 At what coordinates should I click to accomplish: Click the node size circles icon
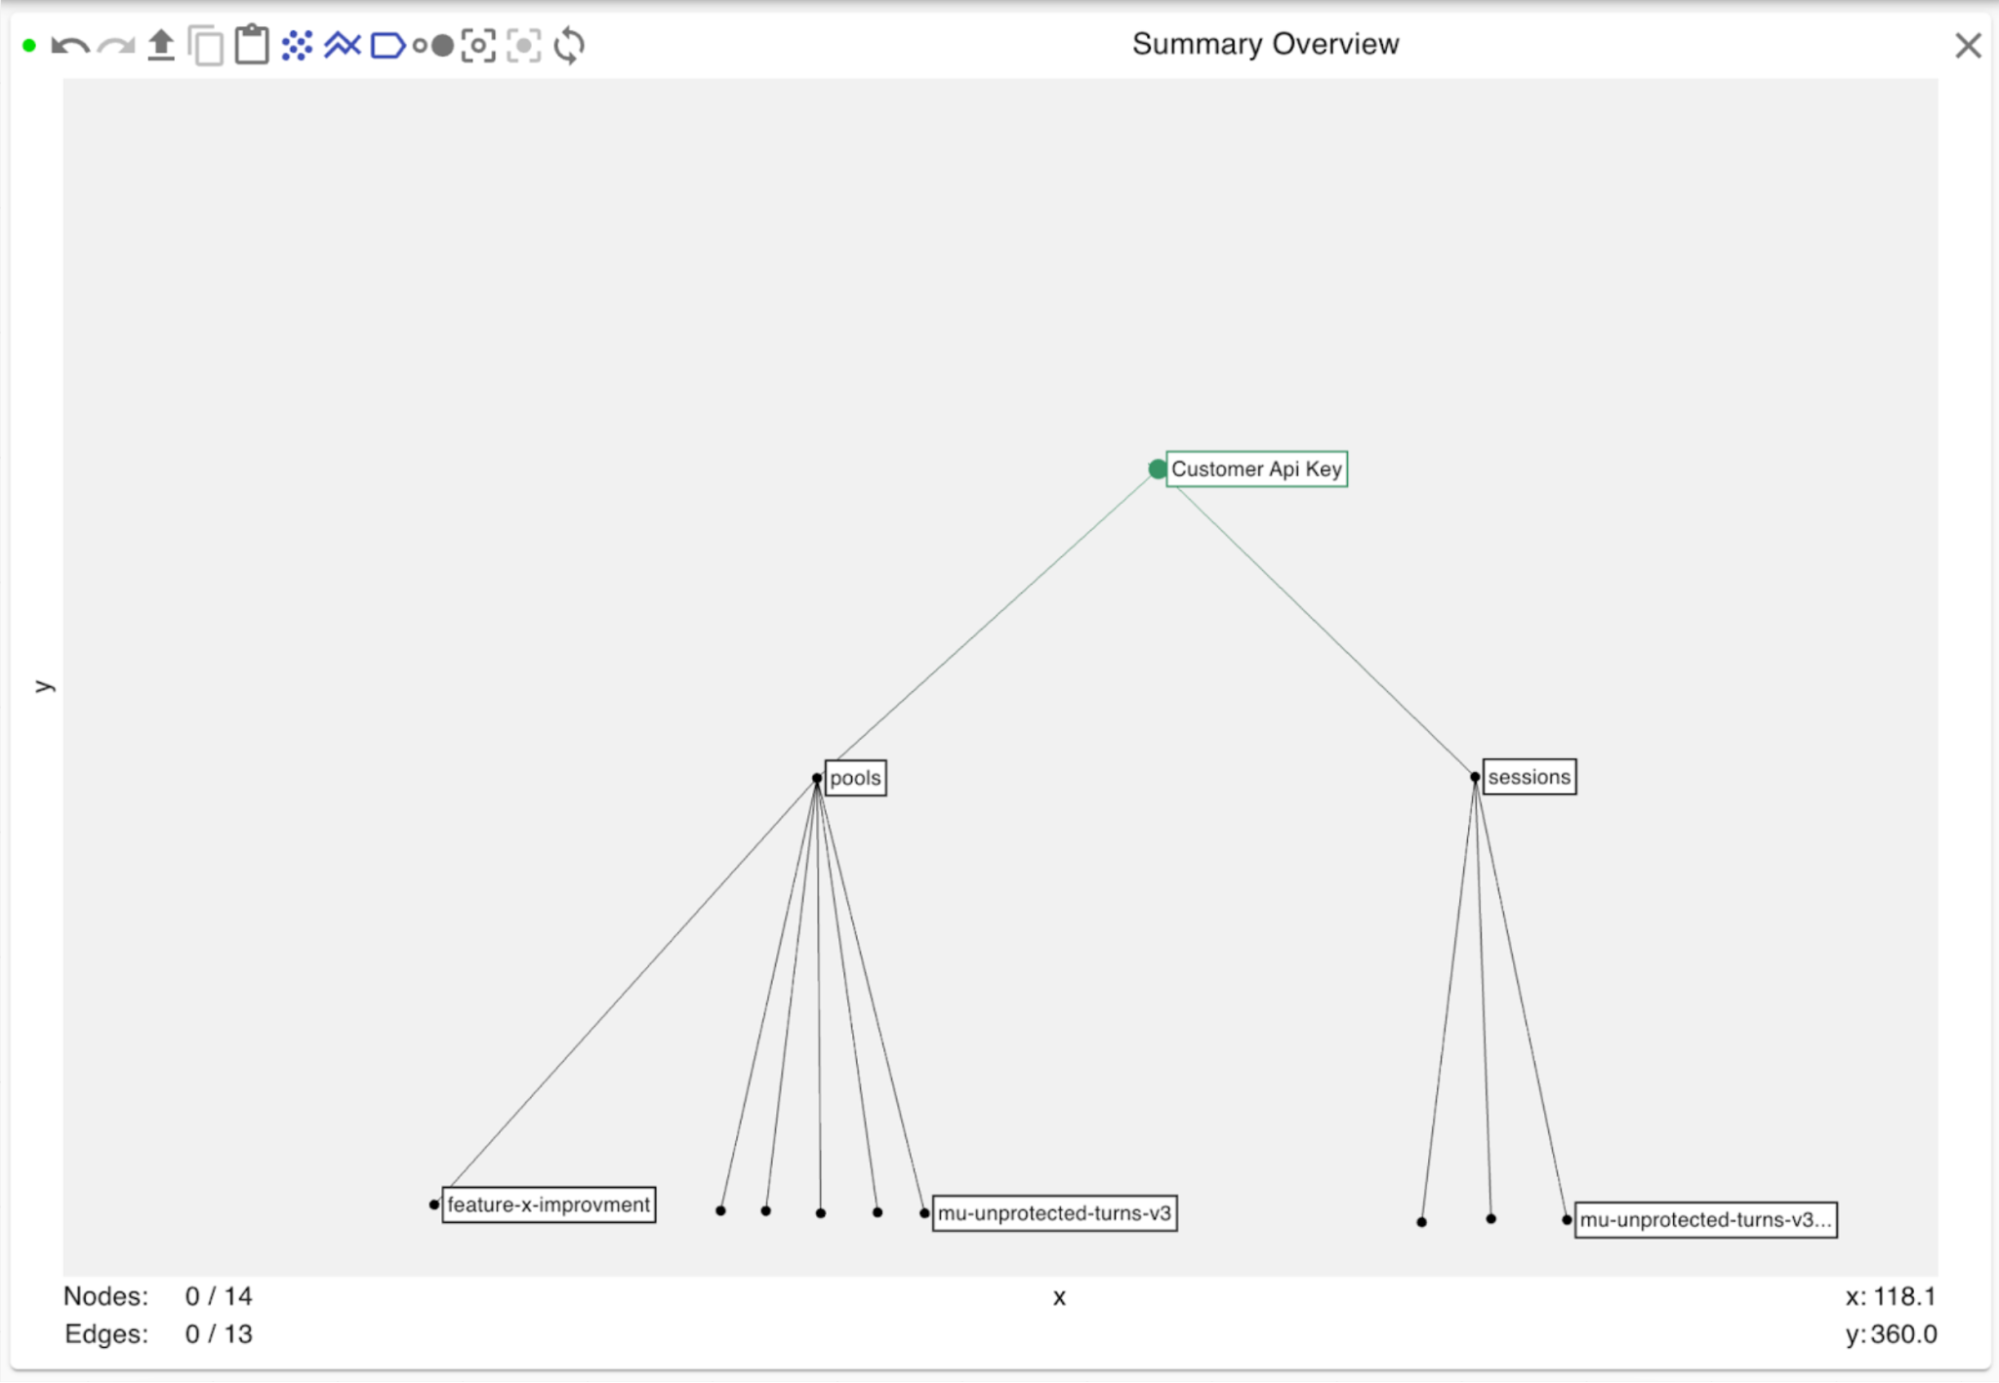click(x=433, y=46)
